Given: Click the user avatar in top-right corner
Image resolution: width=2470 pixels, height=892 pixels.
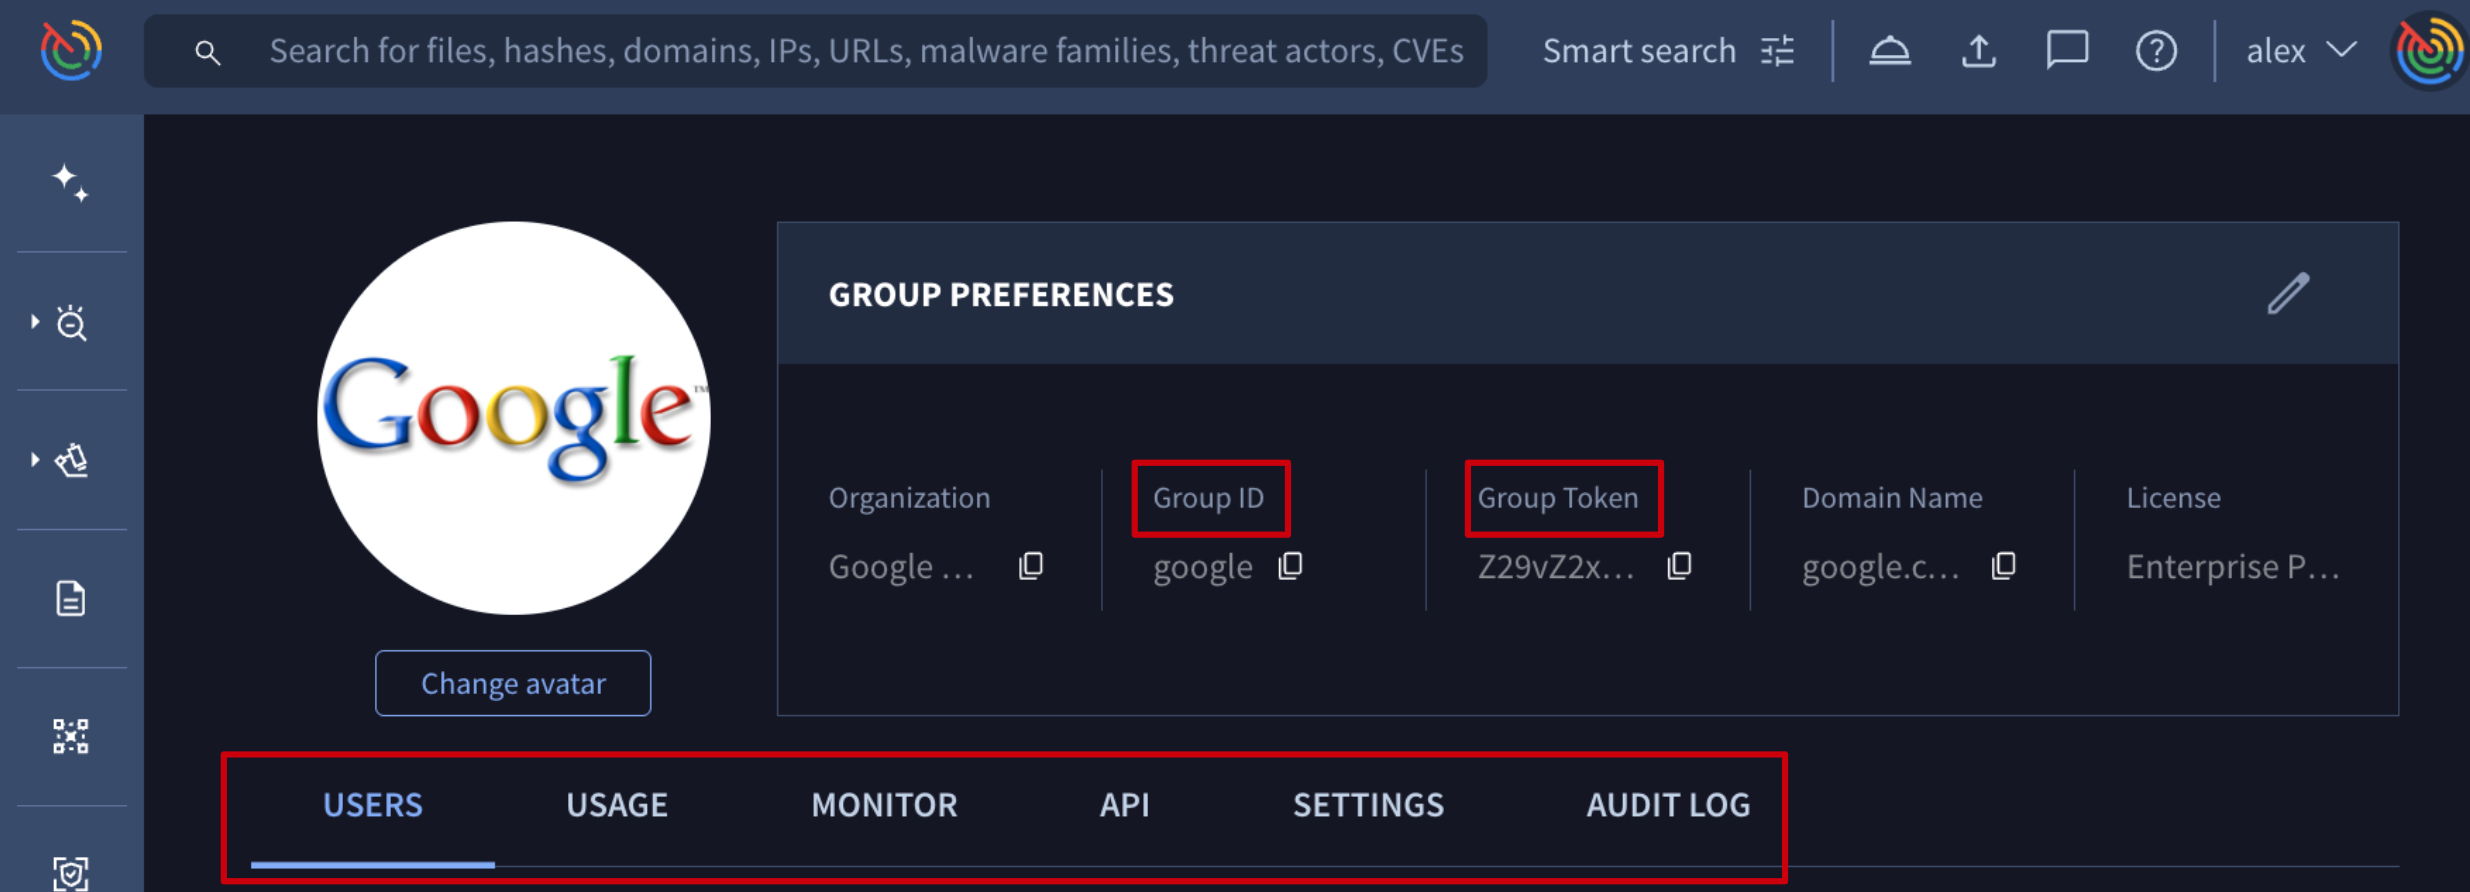Looking at the screenshot, I should pyautogui.click(x=2430, y=50).
